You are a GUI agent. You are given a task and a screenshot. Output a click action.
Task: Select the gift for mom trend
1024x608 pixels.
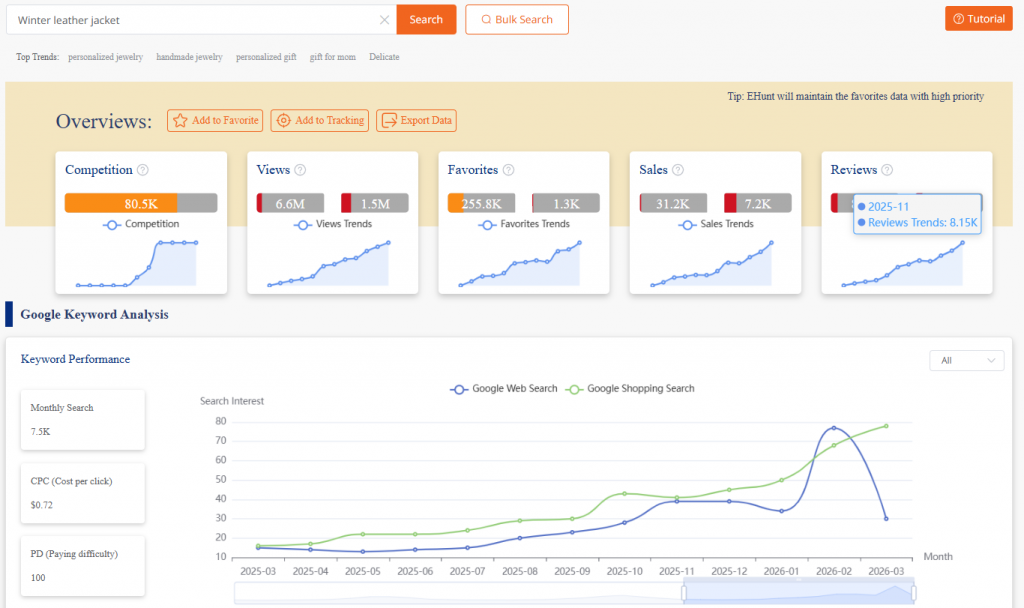coord(332,57)
